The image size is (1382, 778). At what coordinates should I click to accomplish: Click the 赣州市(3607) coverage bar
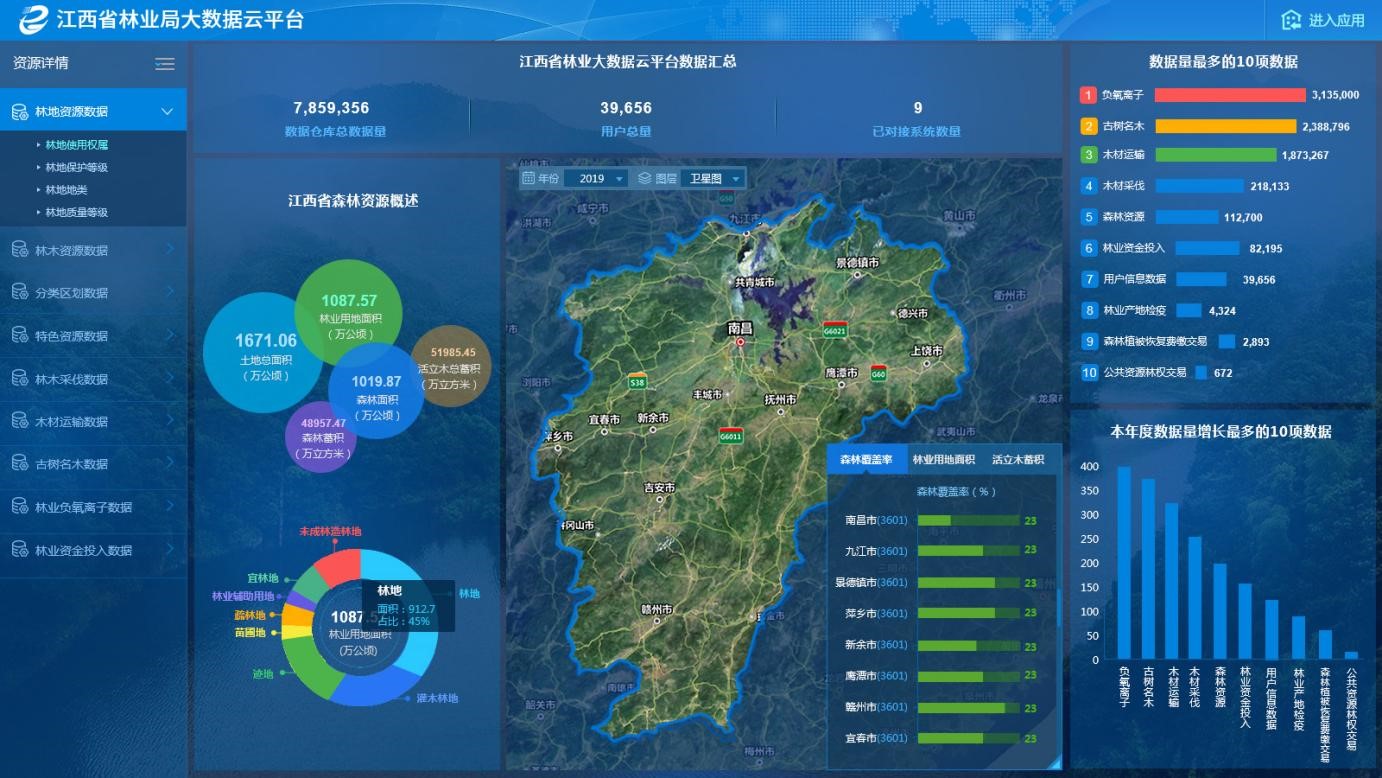968,707
